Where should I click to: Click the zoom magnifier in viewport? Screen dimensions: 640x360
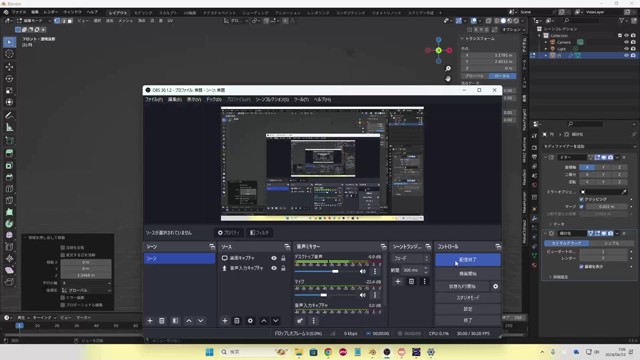(x=448, y=68)
